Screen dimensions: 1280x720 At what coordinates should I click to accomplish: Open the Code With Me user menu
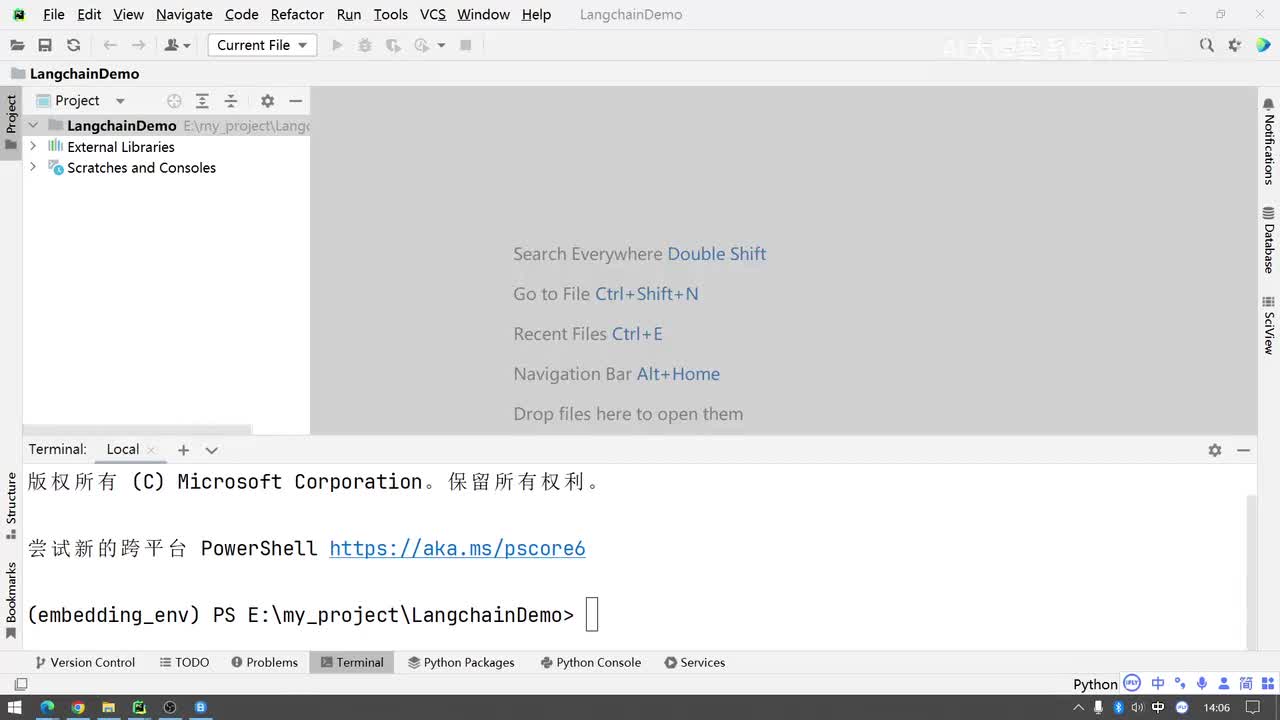(x=177, y=45)
